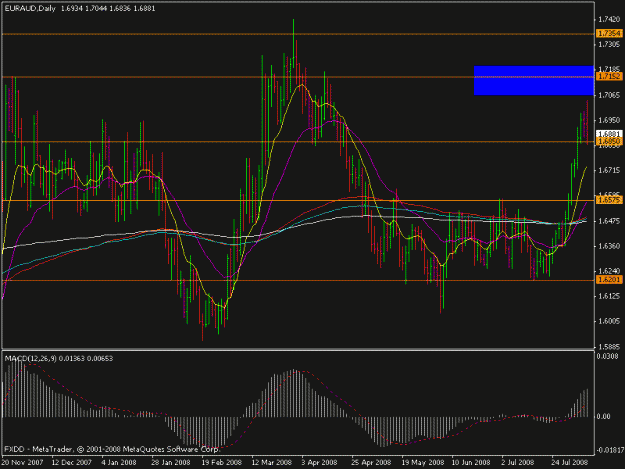Viewport: 625px width, 469px height.
Task: Click the orange 1.6575 price tag
Action: (x=609, y=200)
